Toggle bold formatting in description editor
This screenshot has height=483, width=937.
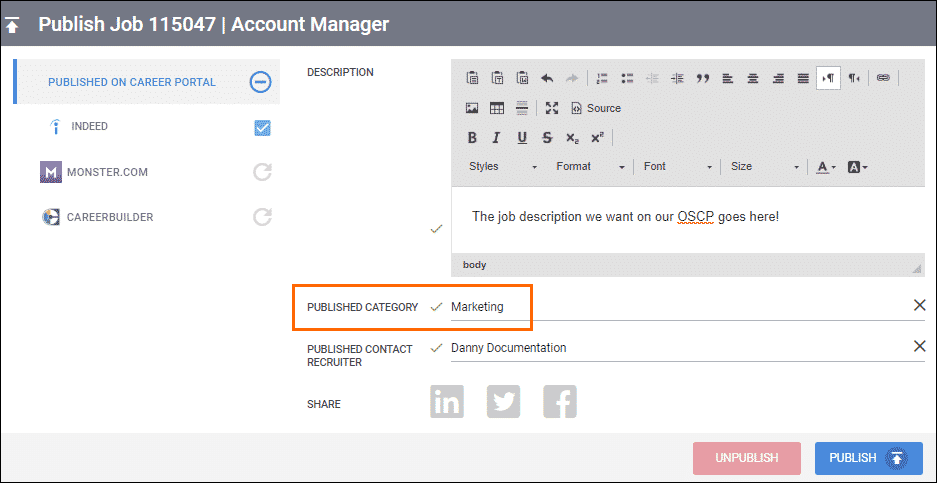pos(472,138)
